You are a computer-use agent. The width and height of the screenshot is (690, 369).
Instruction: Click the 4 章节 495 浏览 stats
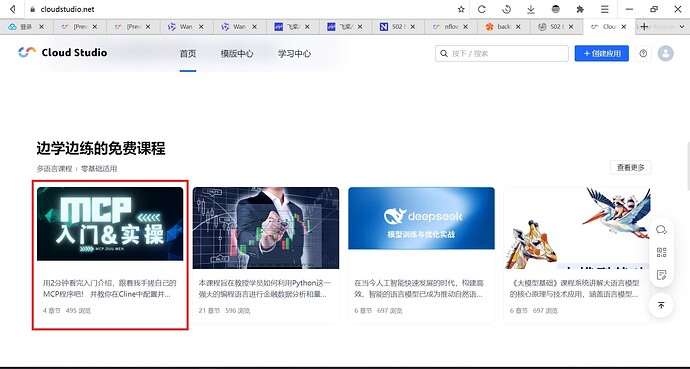(66, 311)
